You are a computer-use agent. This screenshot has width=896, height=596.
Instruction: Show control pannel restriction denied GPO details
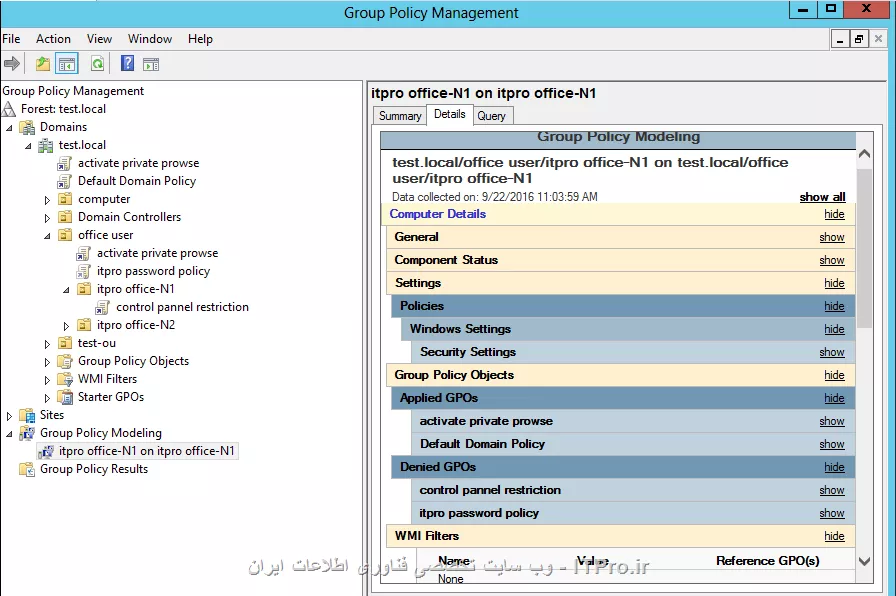(x=832, y=490)
